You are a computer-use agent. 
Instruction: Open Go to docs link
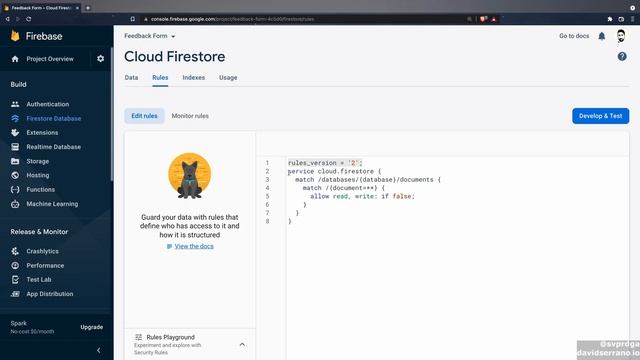click(x=574, y=36)
